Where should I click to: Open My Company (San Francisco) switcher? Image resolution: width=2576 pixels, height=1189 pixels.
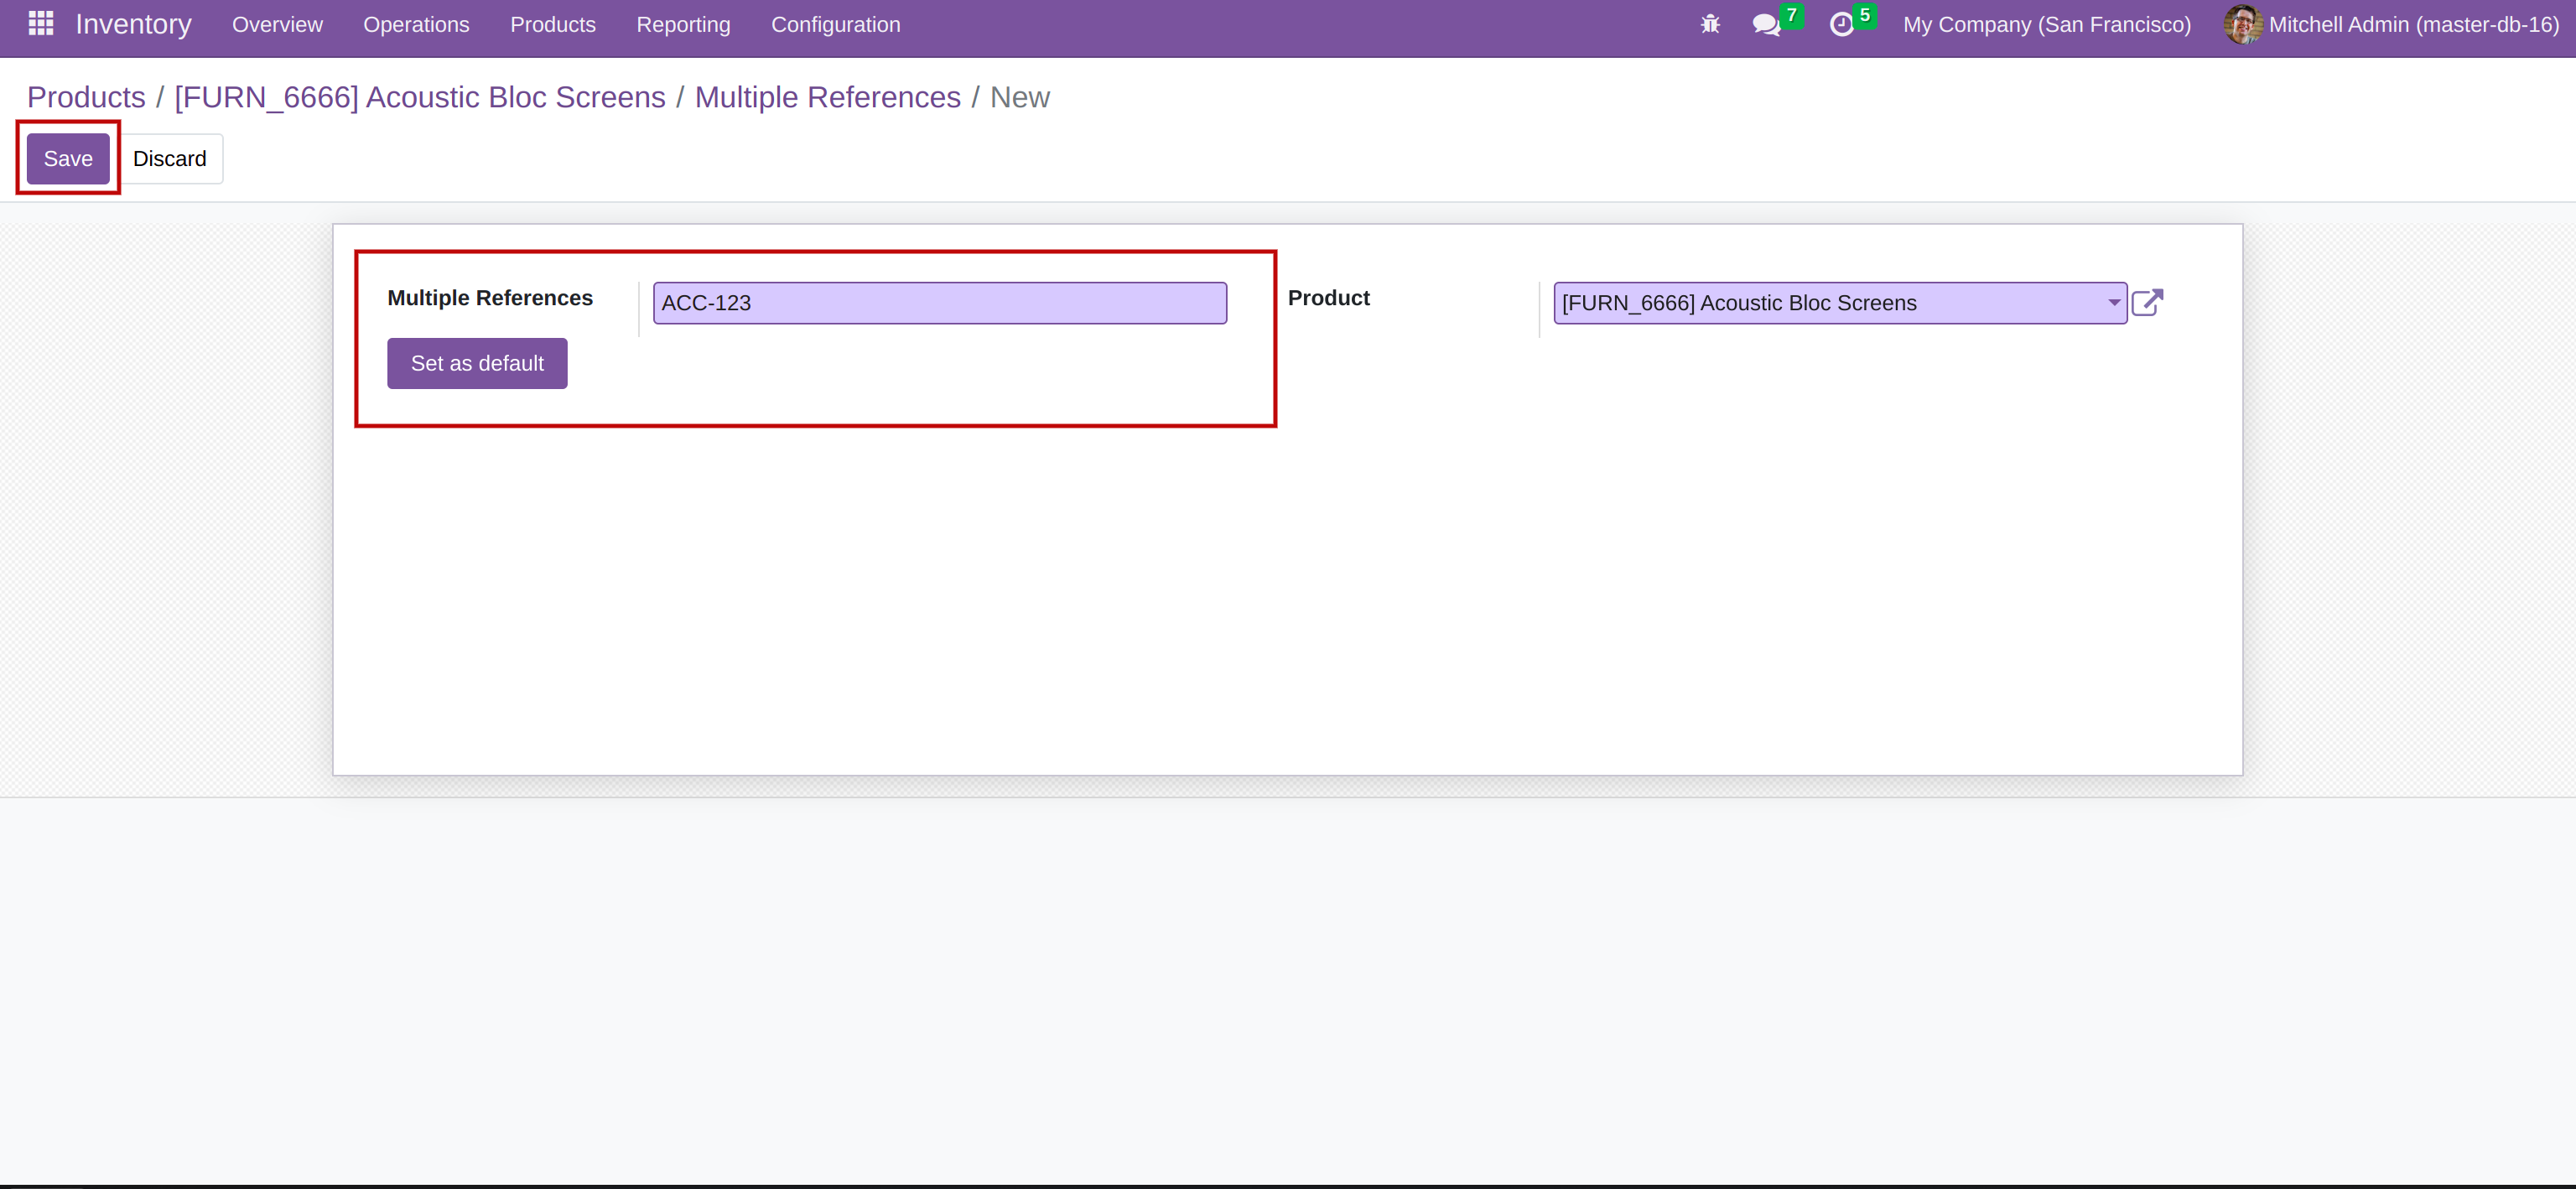click(x=2046, y=25)
